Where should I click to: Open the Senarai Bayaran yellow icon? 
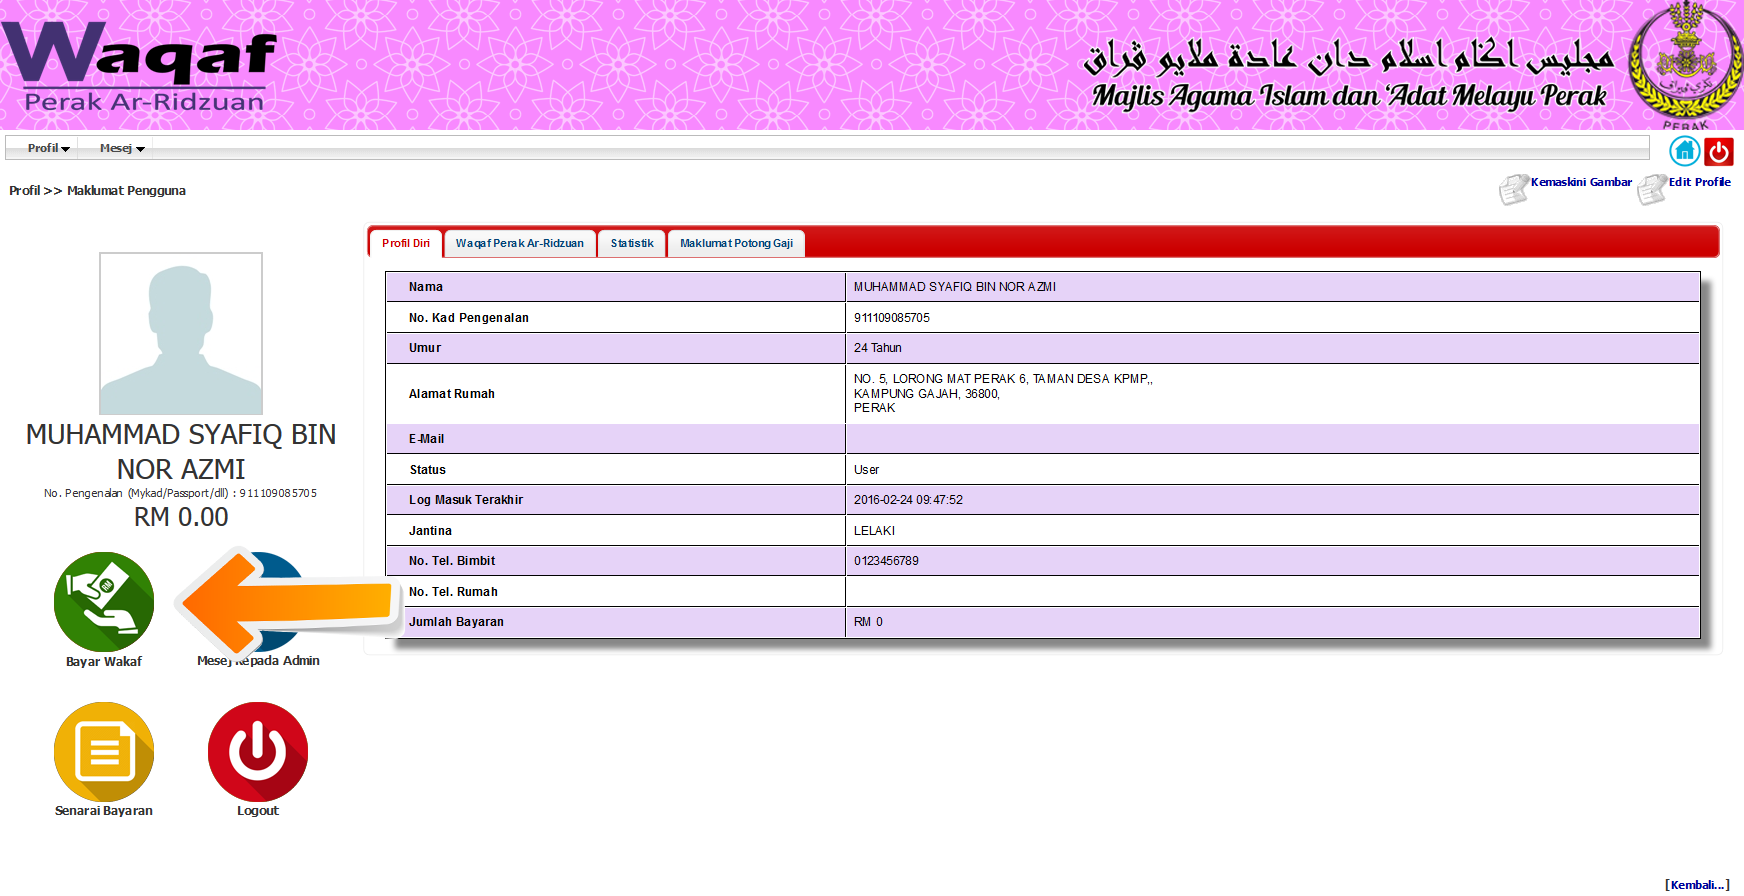pyautogui.click(x=104, y=752)
